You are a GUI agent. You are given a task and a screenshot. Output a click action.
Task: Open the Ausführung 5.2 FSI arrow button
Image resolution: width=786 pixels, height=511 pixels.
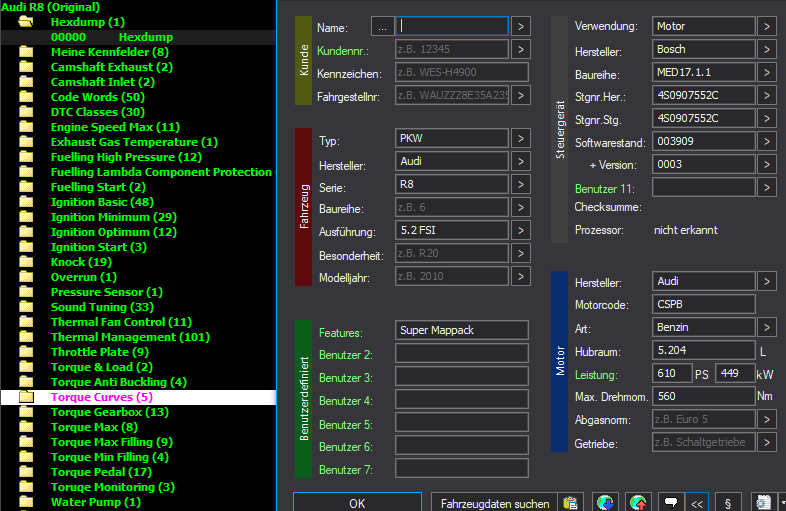(521, 230)
